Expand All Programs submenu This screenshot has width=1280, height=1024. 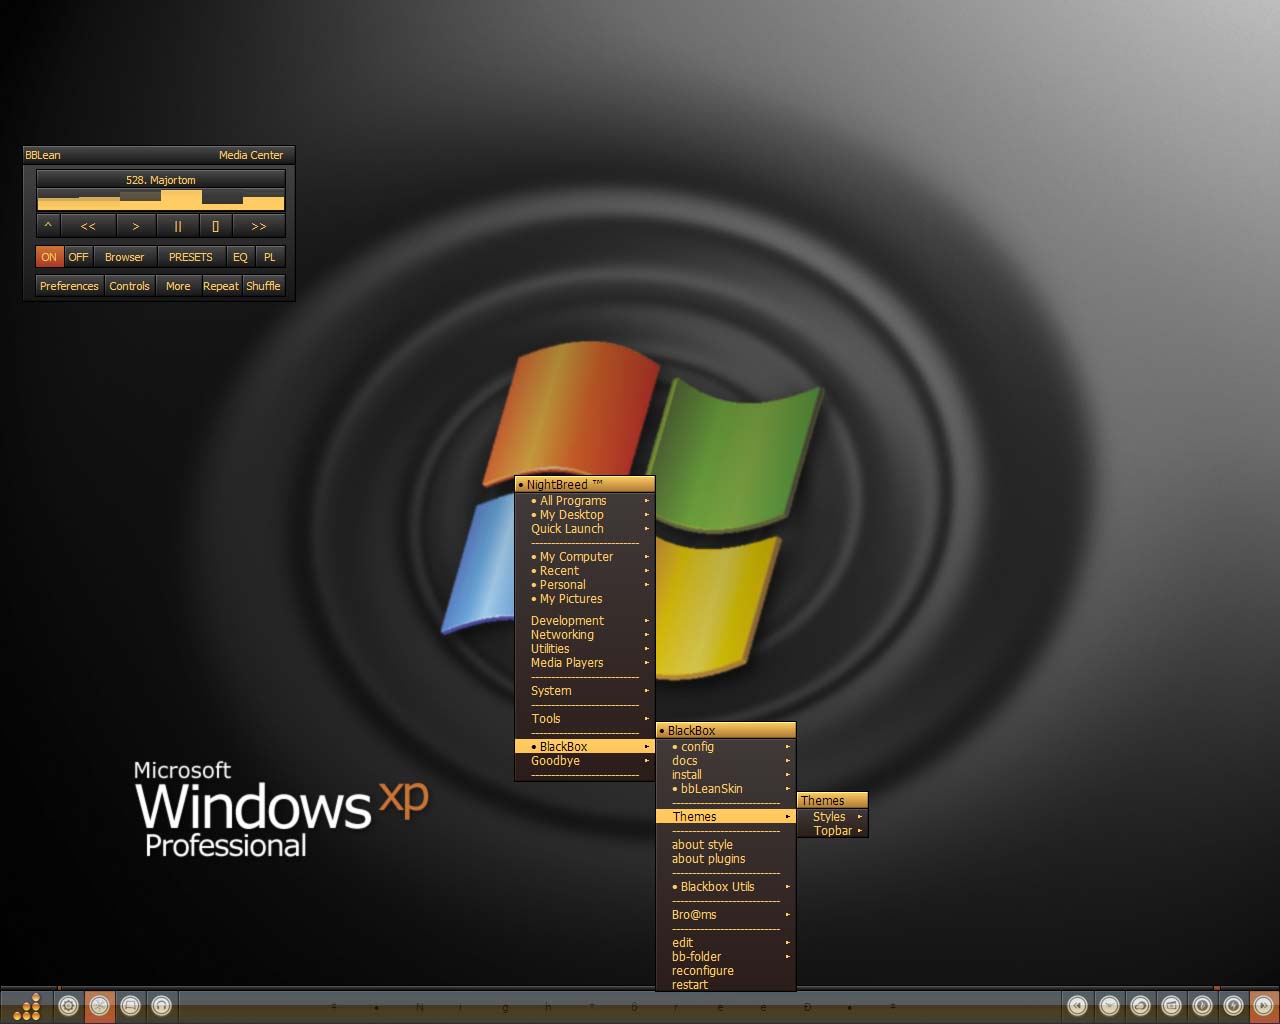(585, 501)
